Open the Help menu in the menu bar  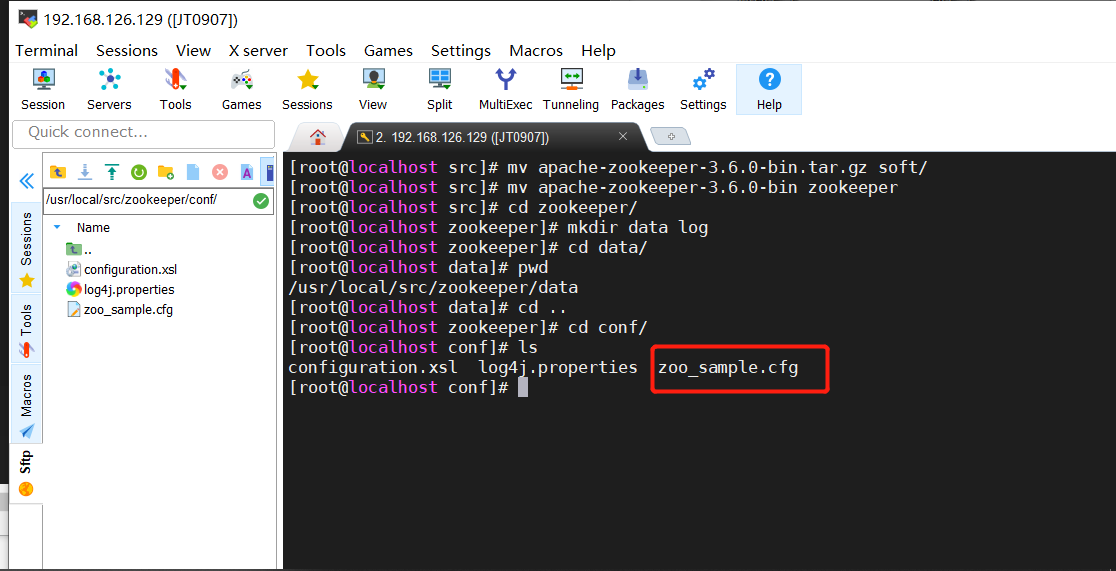pyautogui.click(x=599, y=51)
